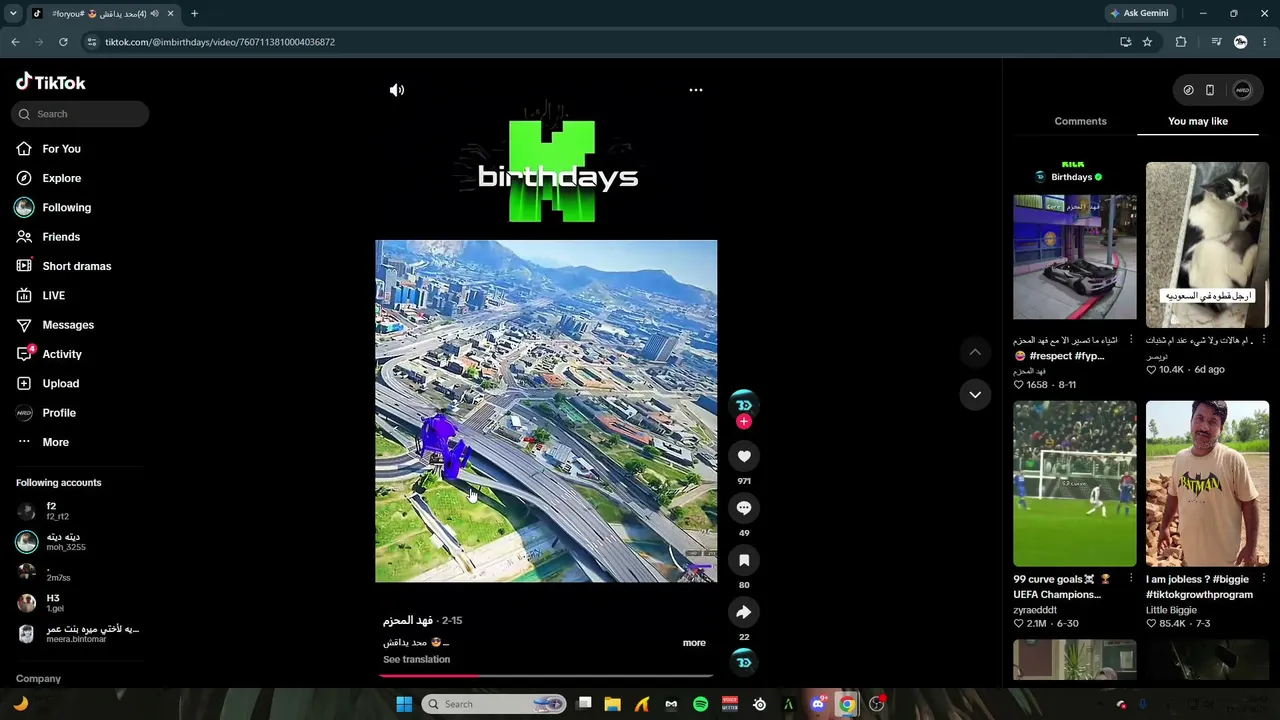
Task: Open the cat suggested video thumbnail
Action: [1207, 245]
